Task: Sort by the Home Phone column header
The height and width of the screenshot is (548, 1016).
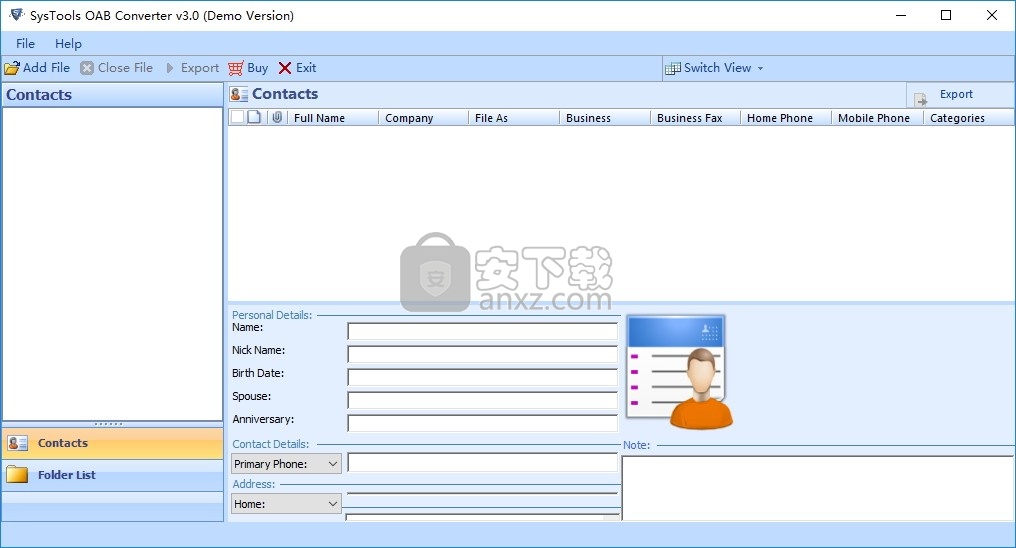Action: (786, 118)
